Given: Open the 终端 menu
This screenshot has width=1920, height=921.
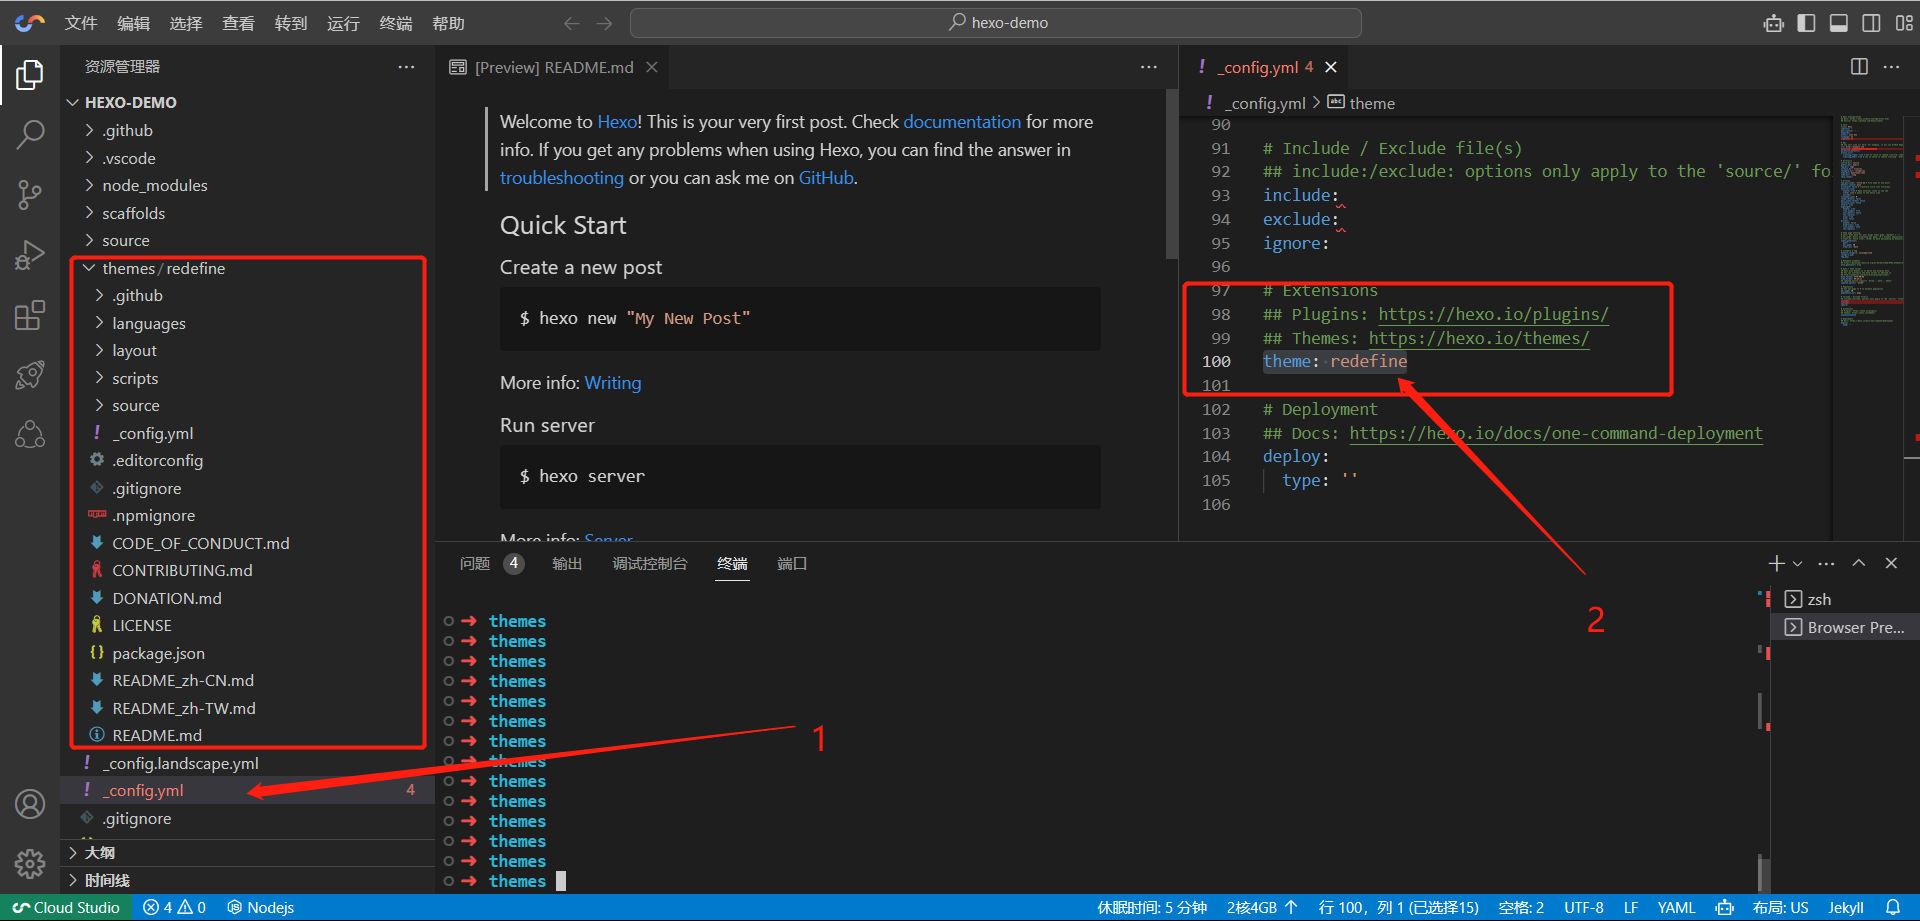Looking at the screenshot, I should 395,23.
